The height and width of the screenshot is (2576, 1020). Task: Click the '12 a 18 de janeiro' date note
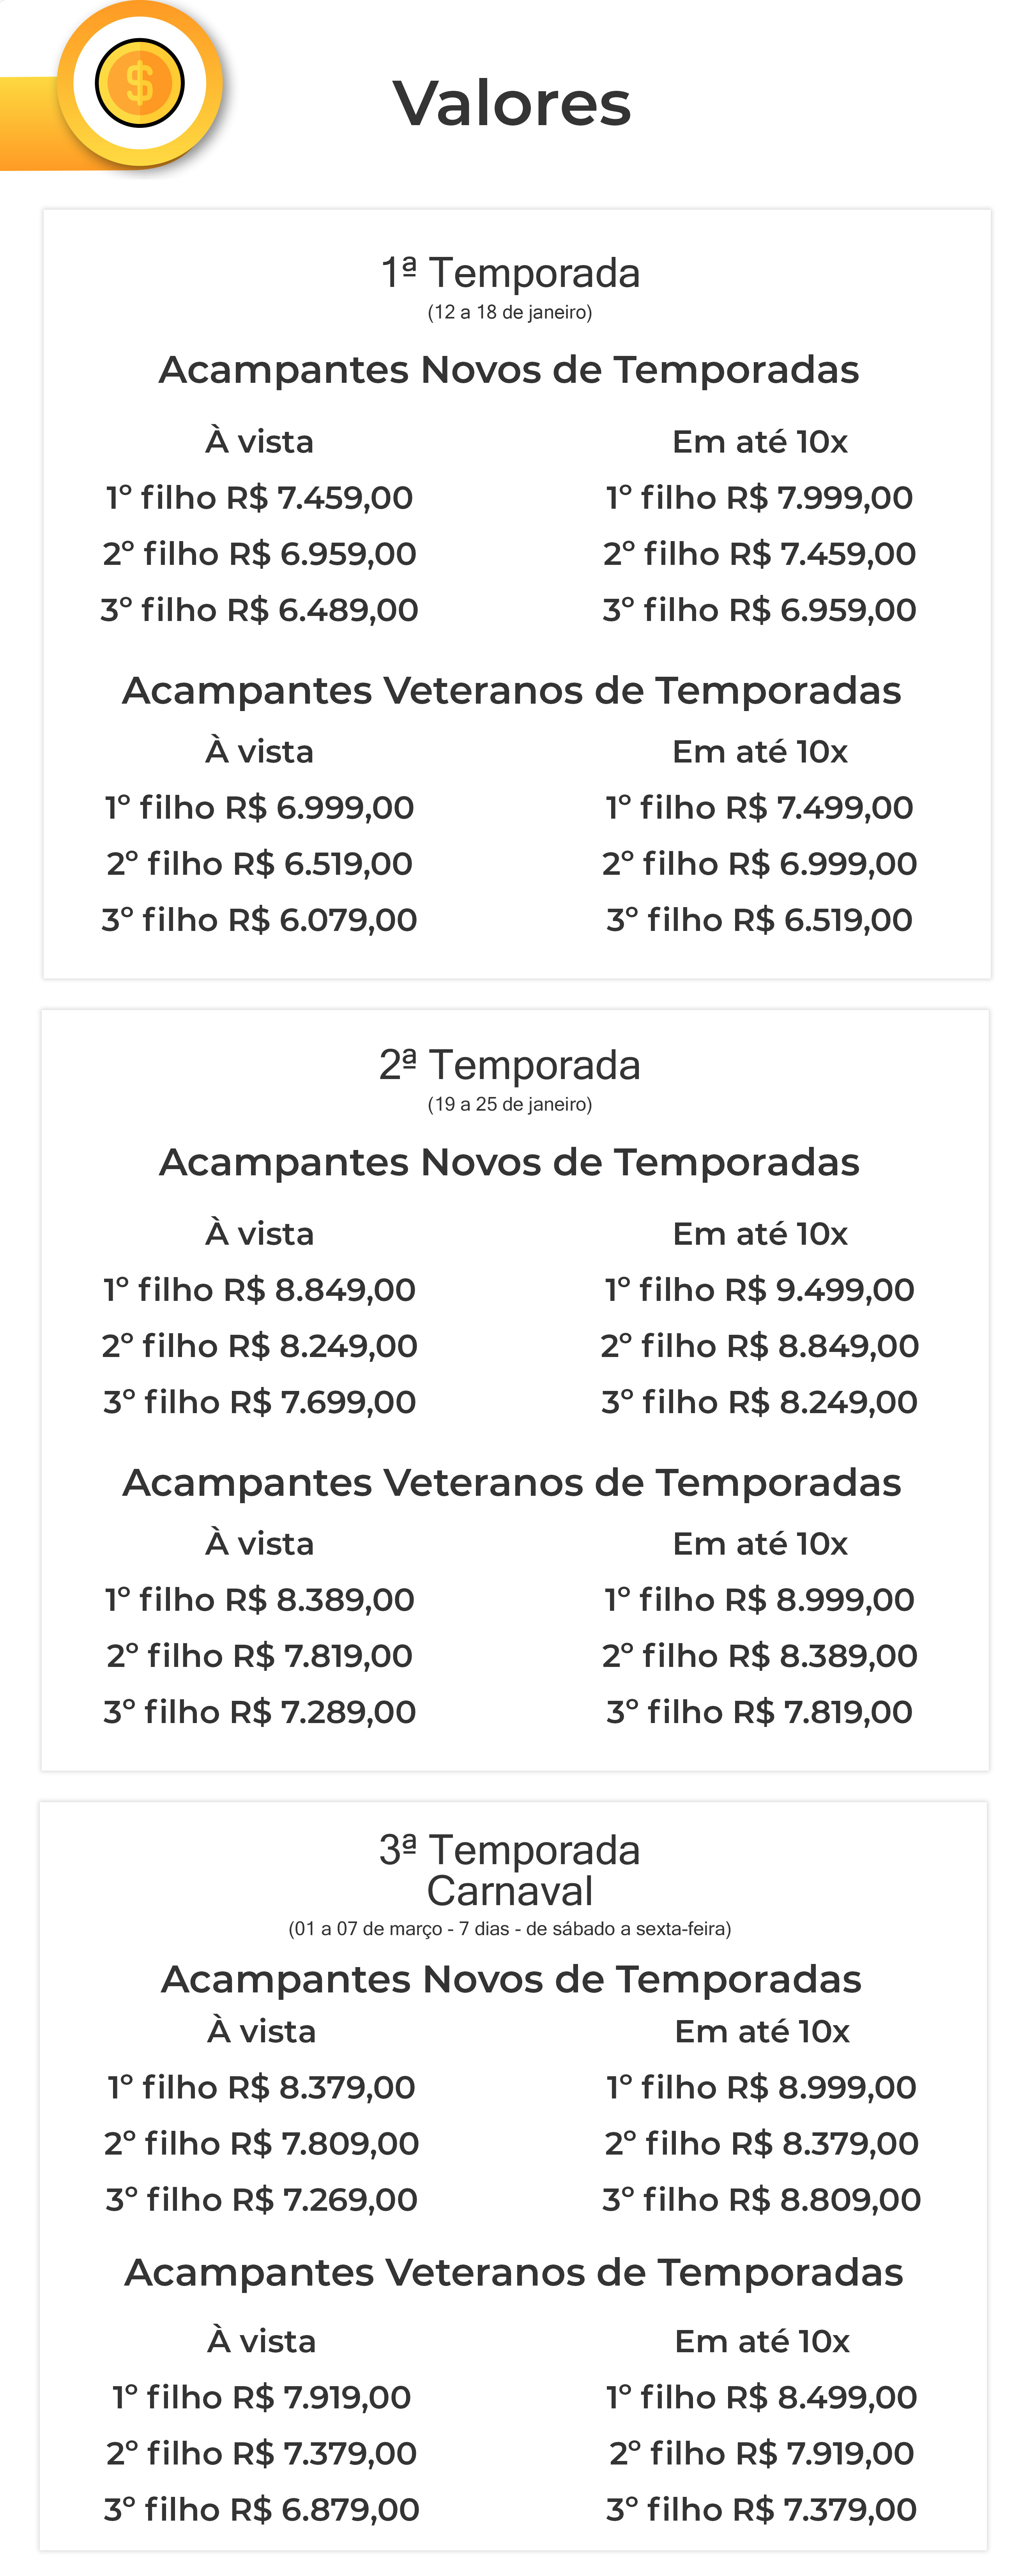pyautogui.click(x=510, y=312)
